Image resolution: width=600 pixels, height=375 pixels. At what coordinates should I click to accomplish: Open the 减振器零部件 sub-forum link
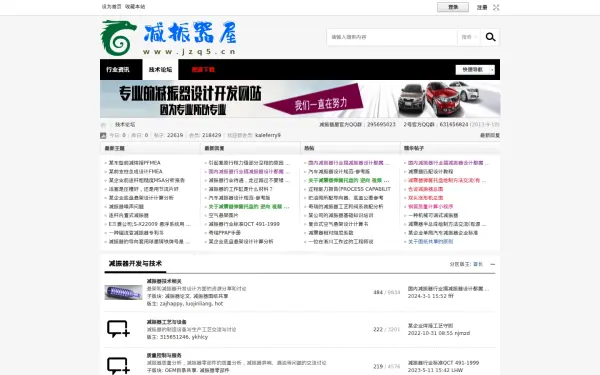[214, 370]
